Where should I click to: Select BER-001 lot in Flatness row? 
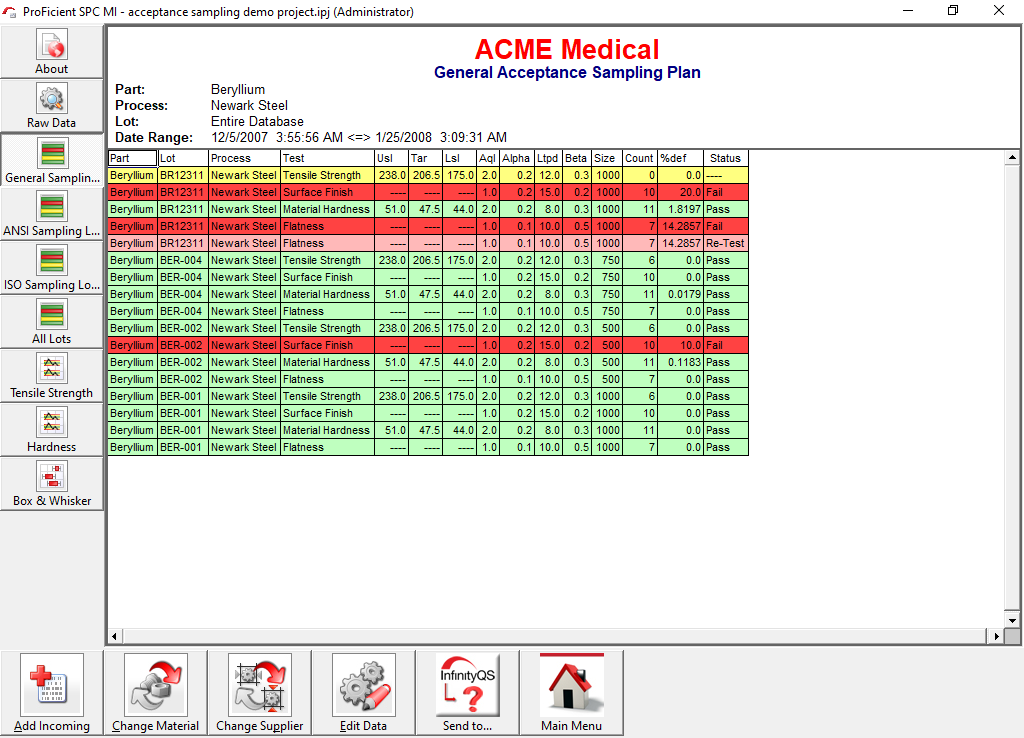click(183, 447)
